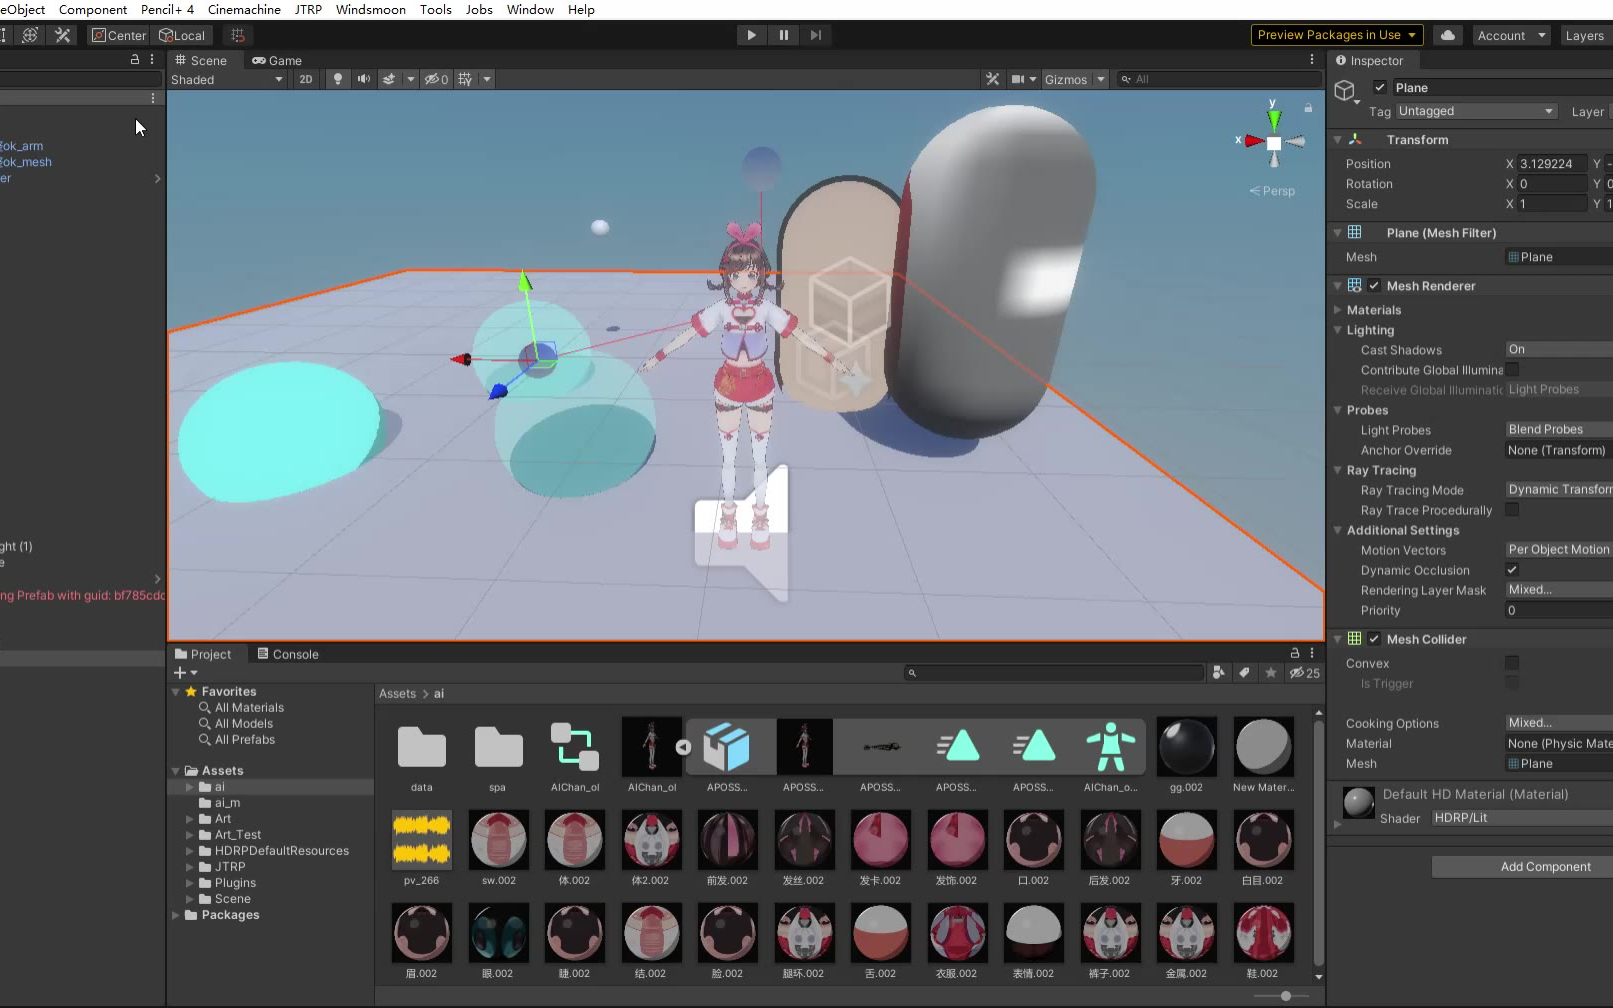Uncheck the Mesh Renderer enabled checkbox
The width and height of the screenshot is (1613, 1008).
(x=1374, y=286)
